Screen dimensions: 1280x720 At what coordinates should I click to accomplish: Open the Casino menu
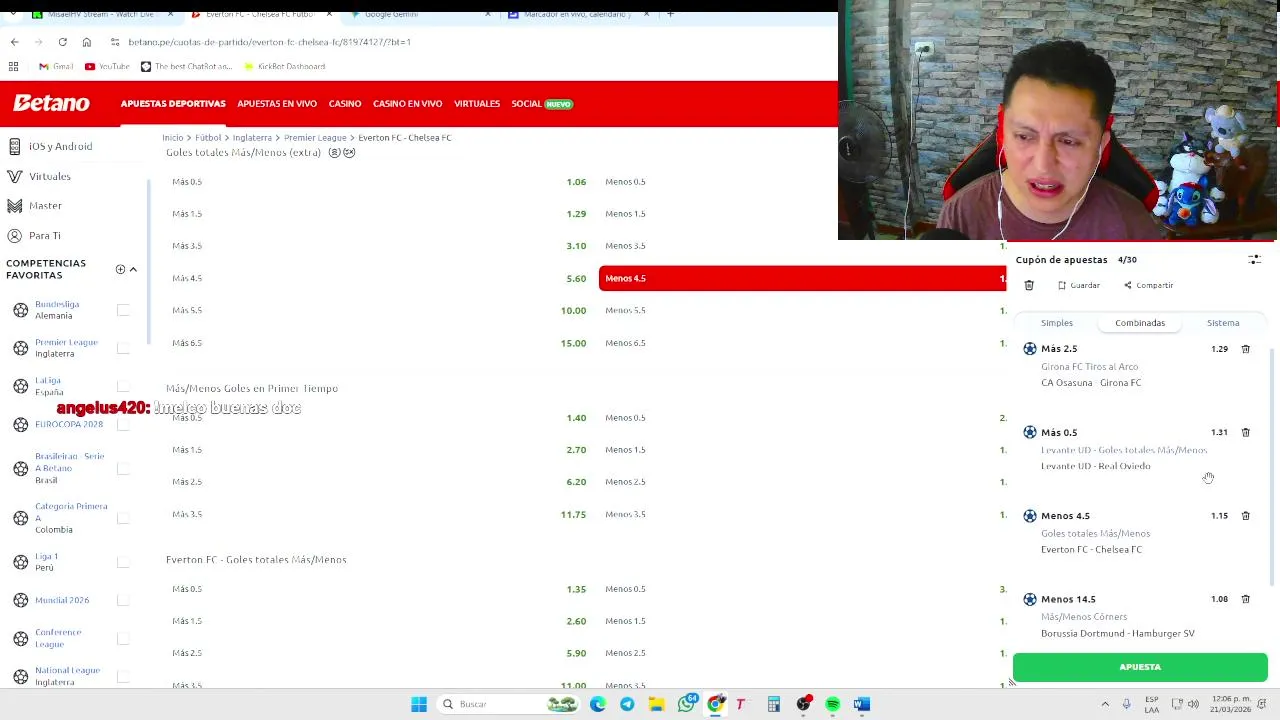[x=345, y=104]
